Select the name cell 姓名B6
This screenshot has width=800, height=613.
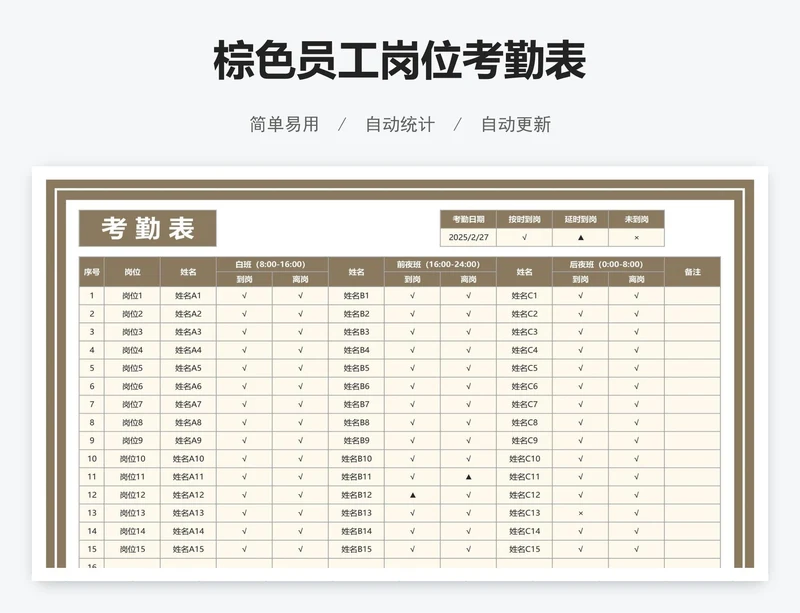(x=356, y=386)
